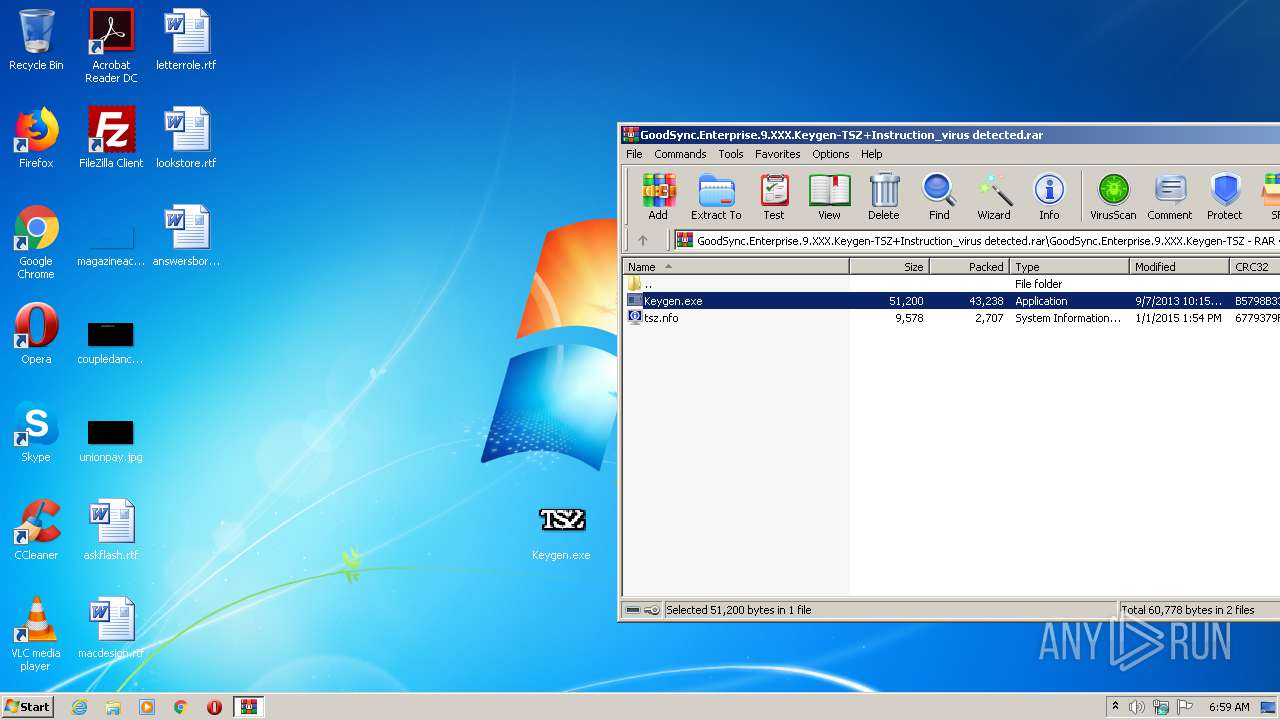The width and height of the screenshot is (1280, 720).
Task: Select VLC media player desktop shortcut
Action: [36, 634]
